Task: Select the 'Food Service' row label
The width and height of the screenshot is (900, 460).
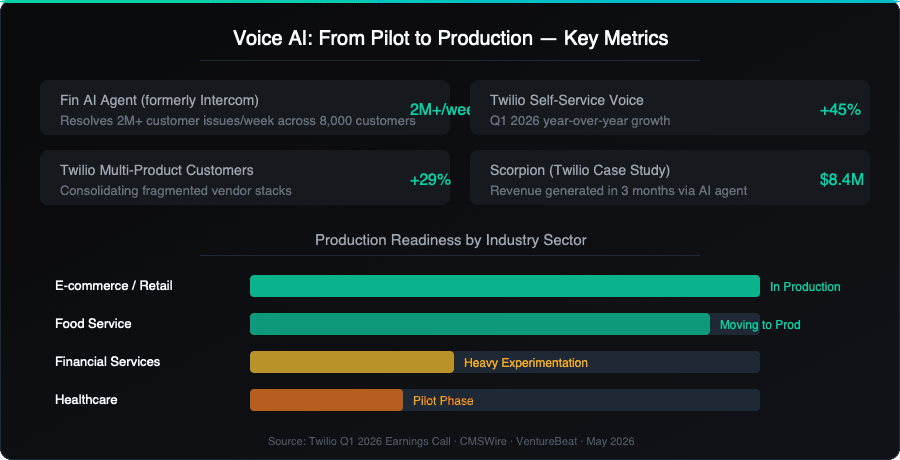Action: (93, 323)
